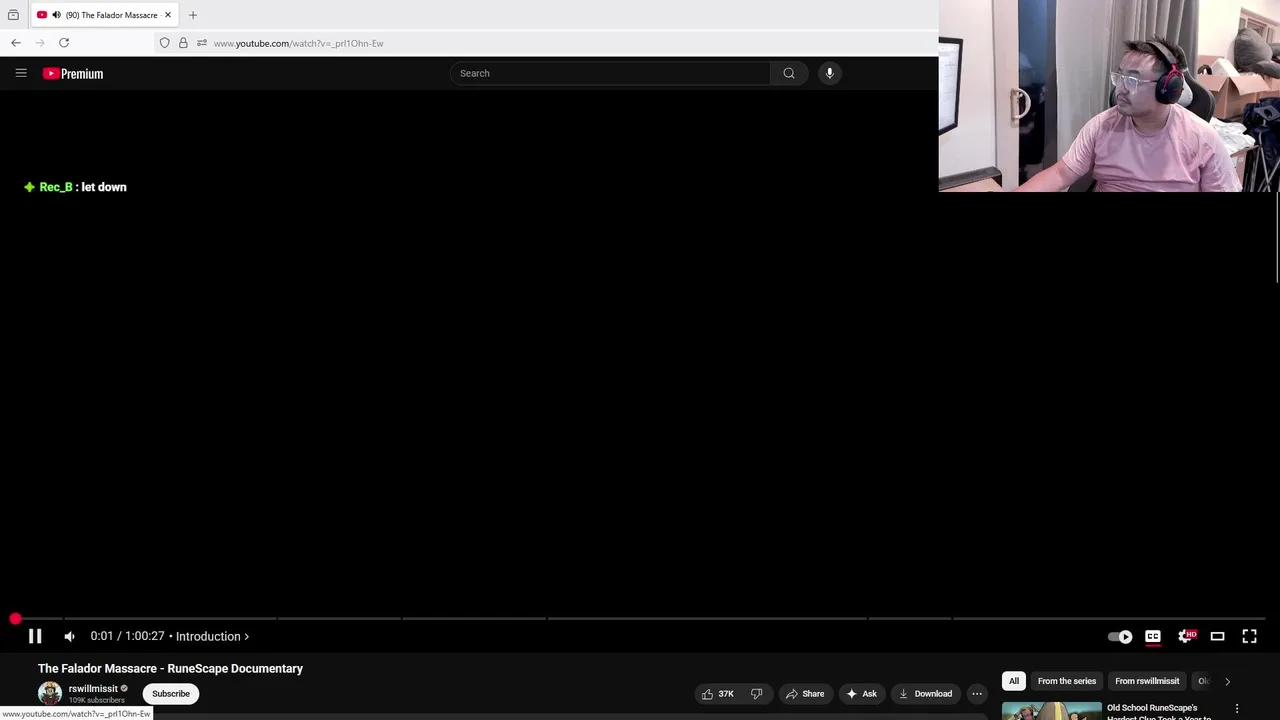View the site security padlock info

coord(183,43)
